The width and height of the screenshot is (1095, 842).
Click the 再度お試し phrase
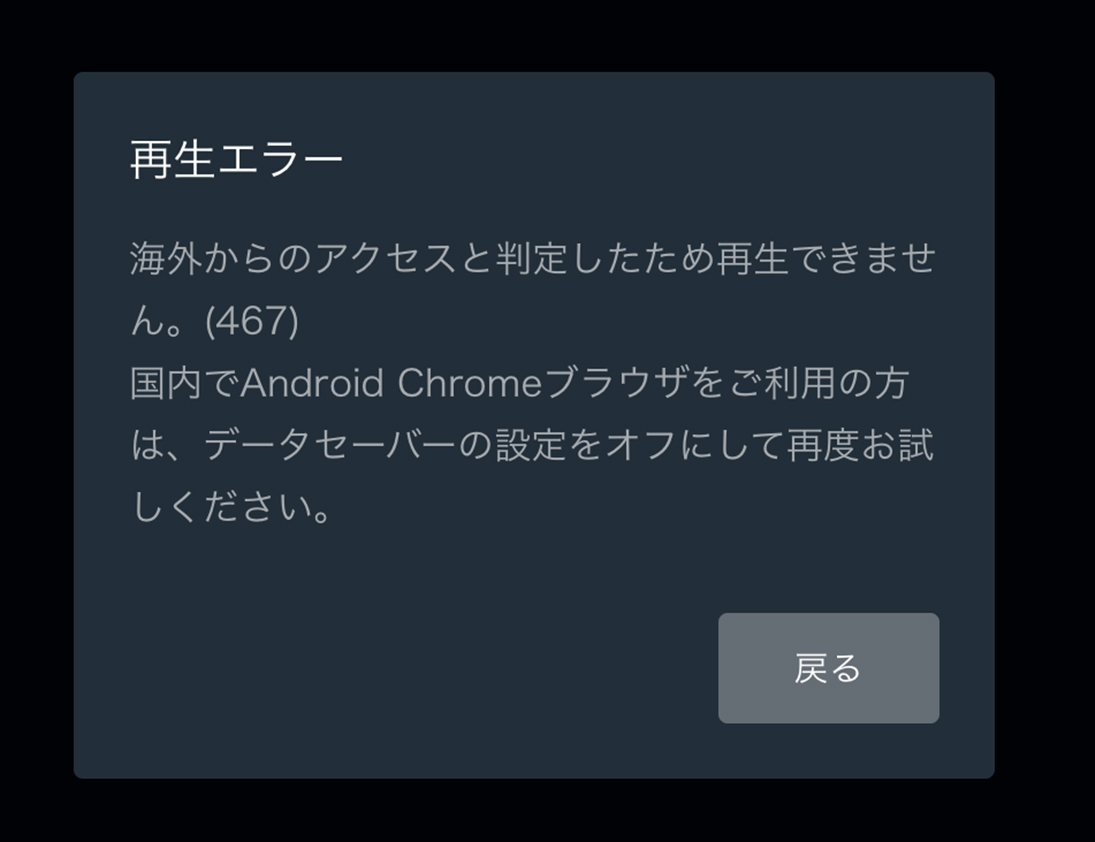click(860, 445)
